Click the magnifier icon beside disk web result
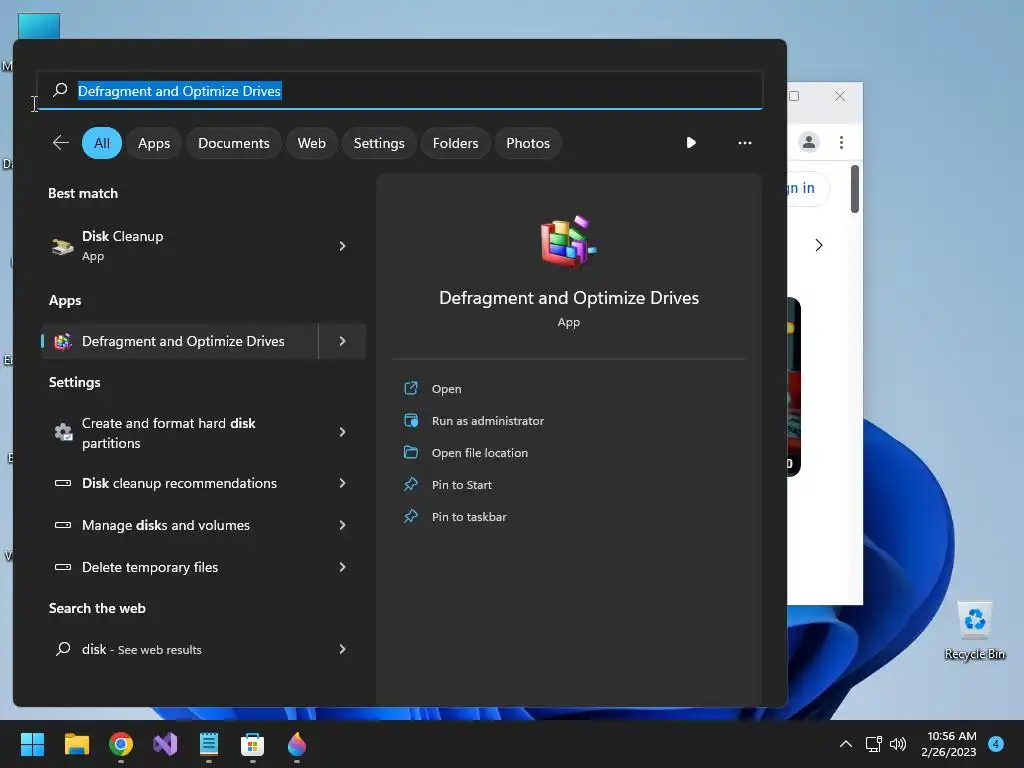This screenshot has height=768, width=1024. coord(63,648)
